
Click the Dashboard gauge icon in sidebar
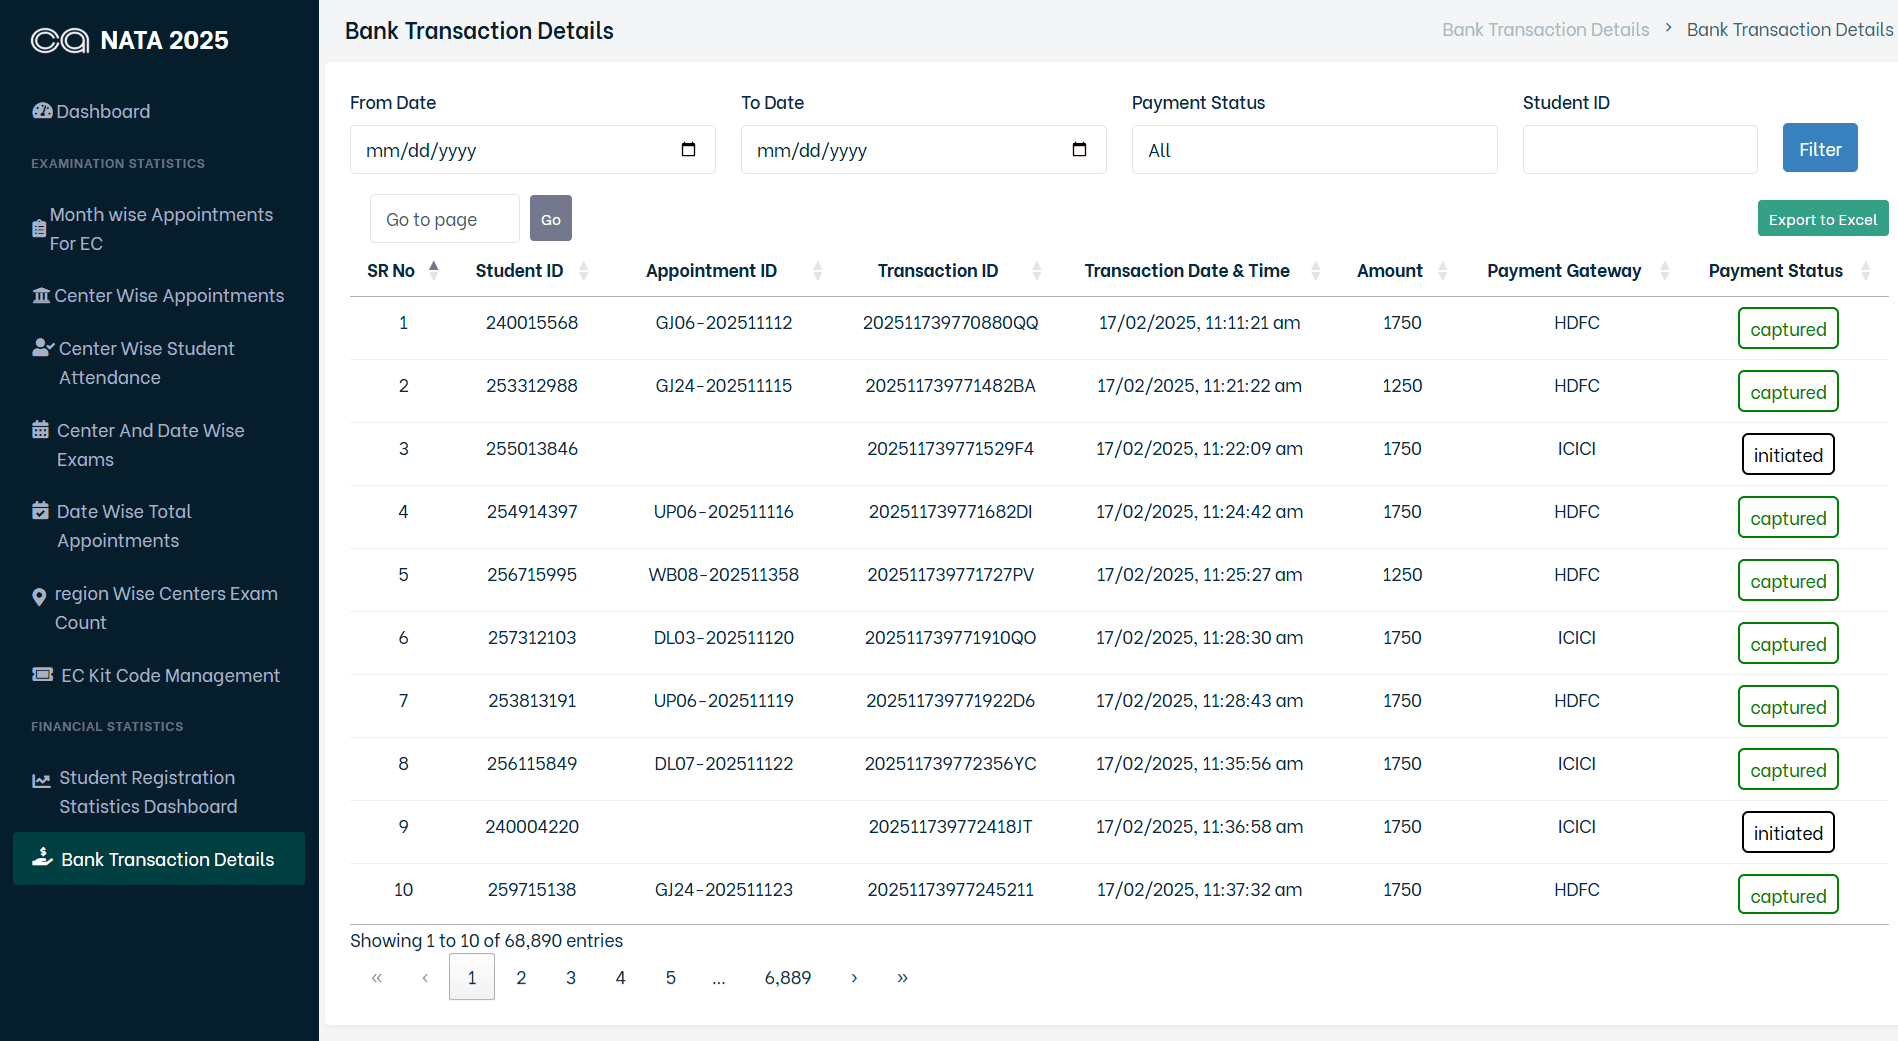(x=42, y=111)
